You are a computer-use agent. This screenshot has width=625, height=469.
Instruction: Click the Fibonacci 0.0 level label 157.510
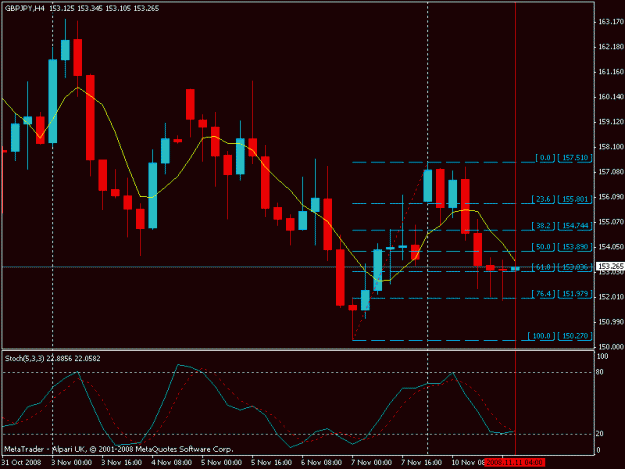click(x=575, y=158)
